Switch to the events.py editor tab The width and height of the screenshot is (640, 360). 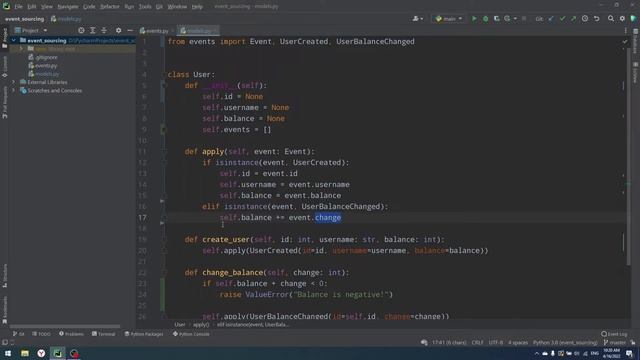154,31
